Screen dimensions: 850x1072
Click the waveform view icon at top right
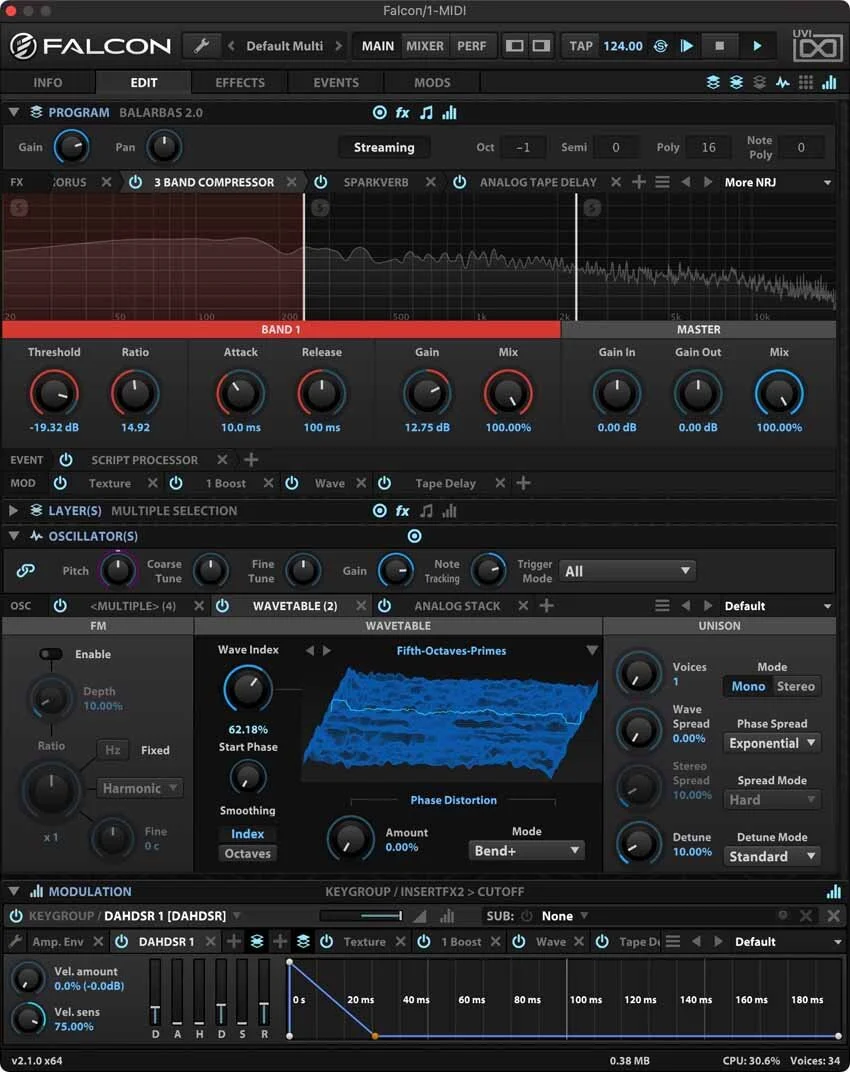click(782, 83)
